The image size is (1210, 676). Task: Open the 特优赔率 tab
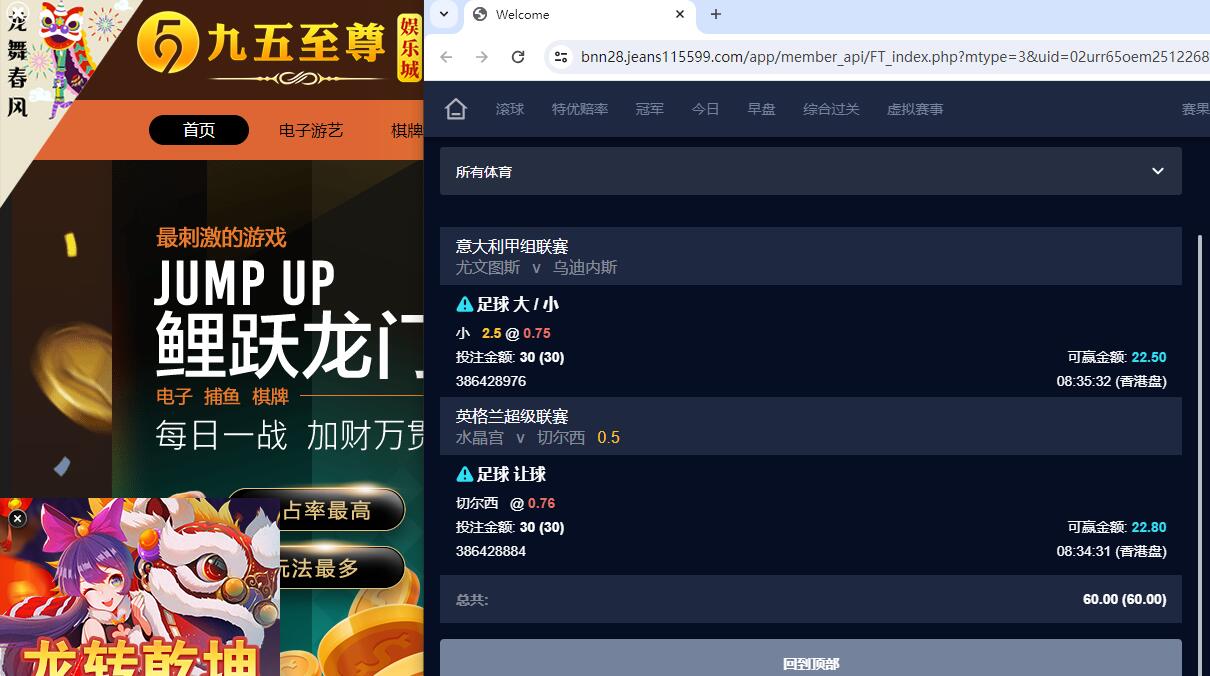pos(580,109)
